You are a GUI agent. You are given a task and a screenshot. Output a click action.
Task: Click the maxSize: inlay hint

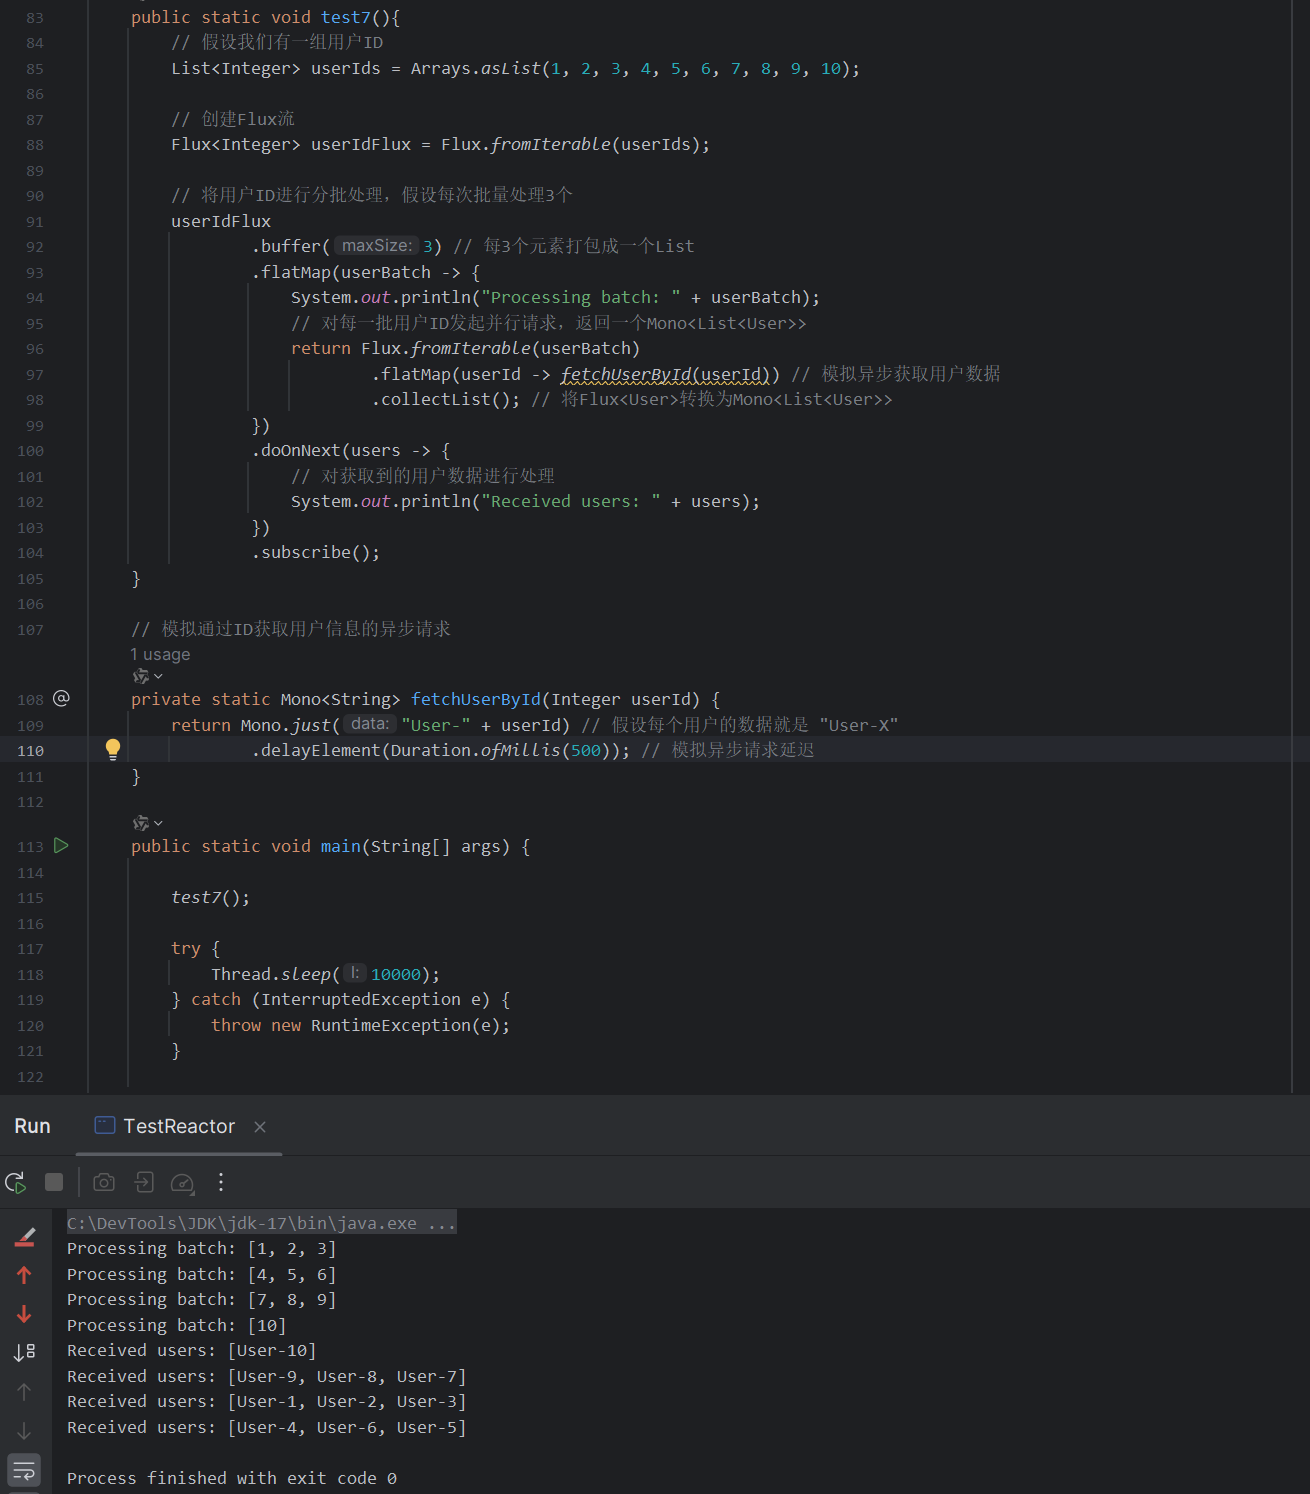pyautogui.click(x=375, y=246)
